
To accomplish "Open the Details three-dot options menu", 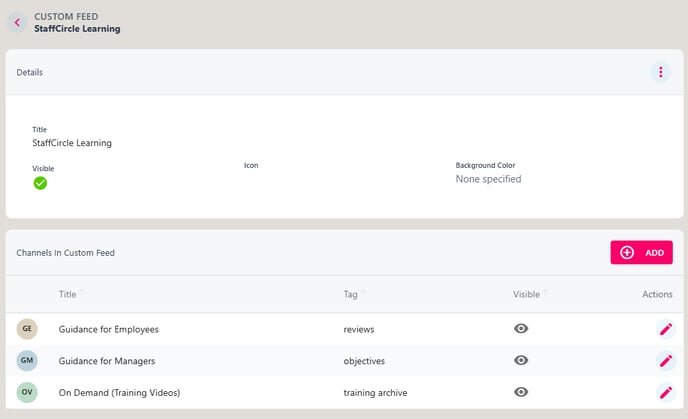I will click(x=660, y=72).
